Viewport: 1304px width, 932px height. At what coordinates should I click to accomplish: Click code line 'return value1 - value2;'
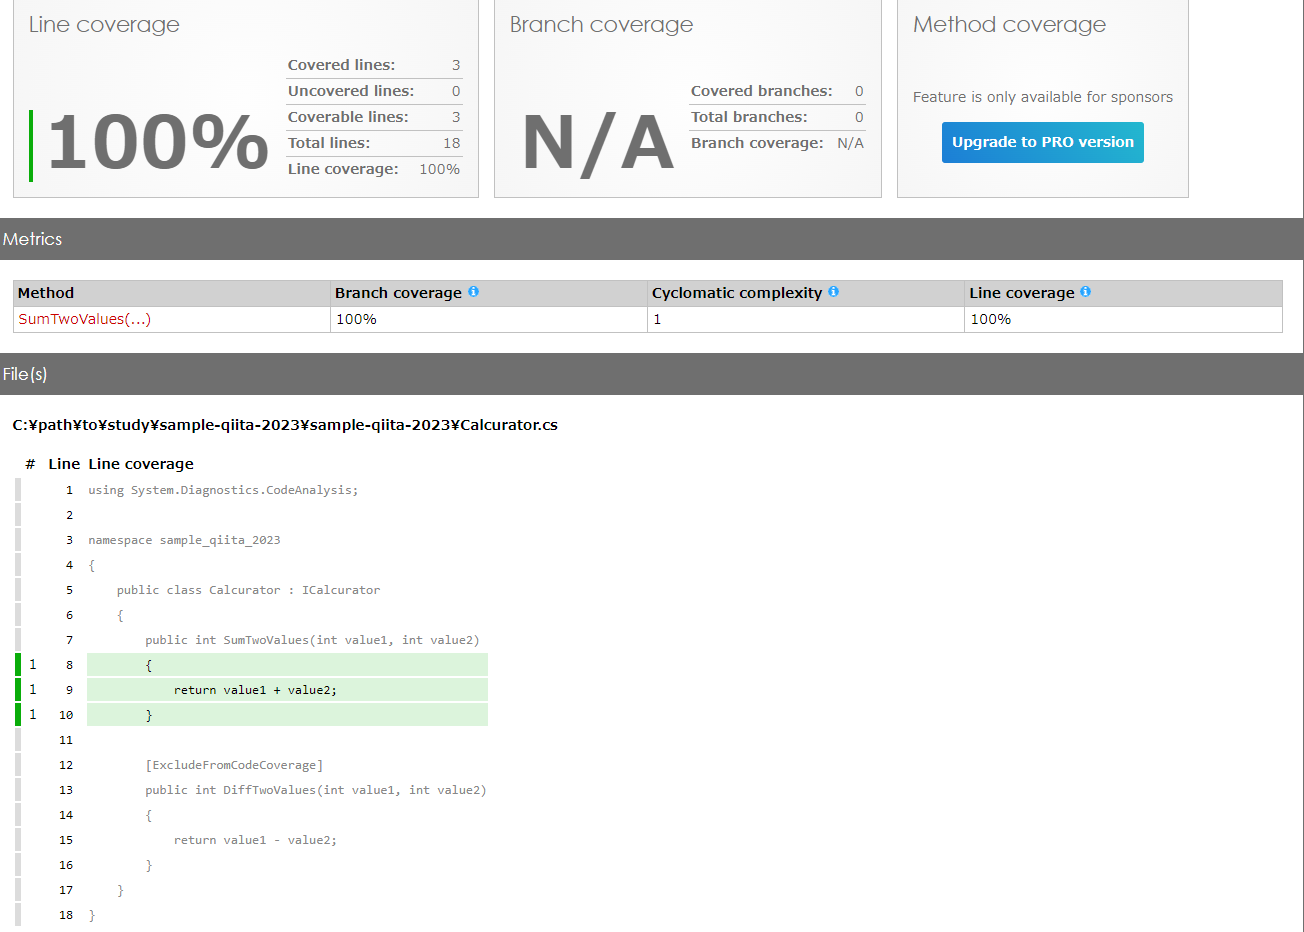click(255, 840)
